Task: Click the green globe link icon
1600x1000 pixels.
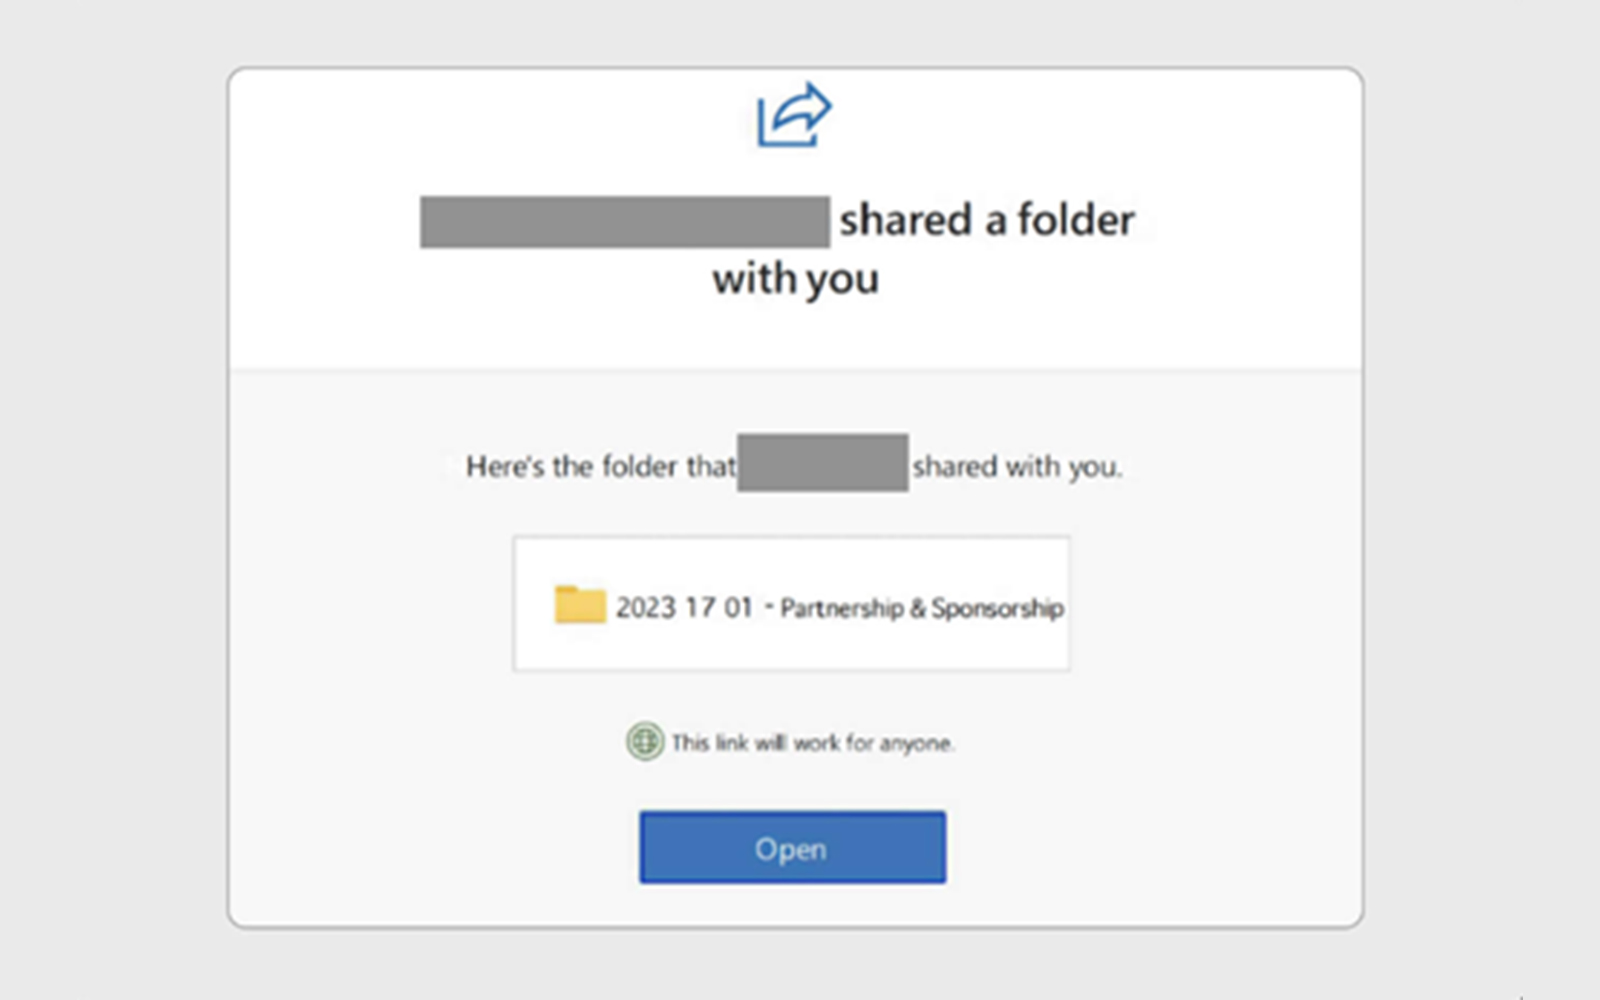Action: tap(645, 742)
